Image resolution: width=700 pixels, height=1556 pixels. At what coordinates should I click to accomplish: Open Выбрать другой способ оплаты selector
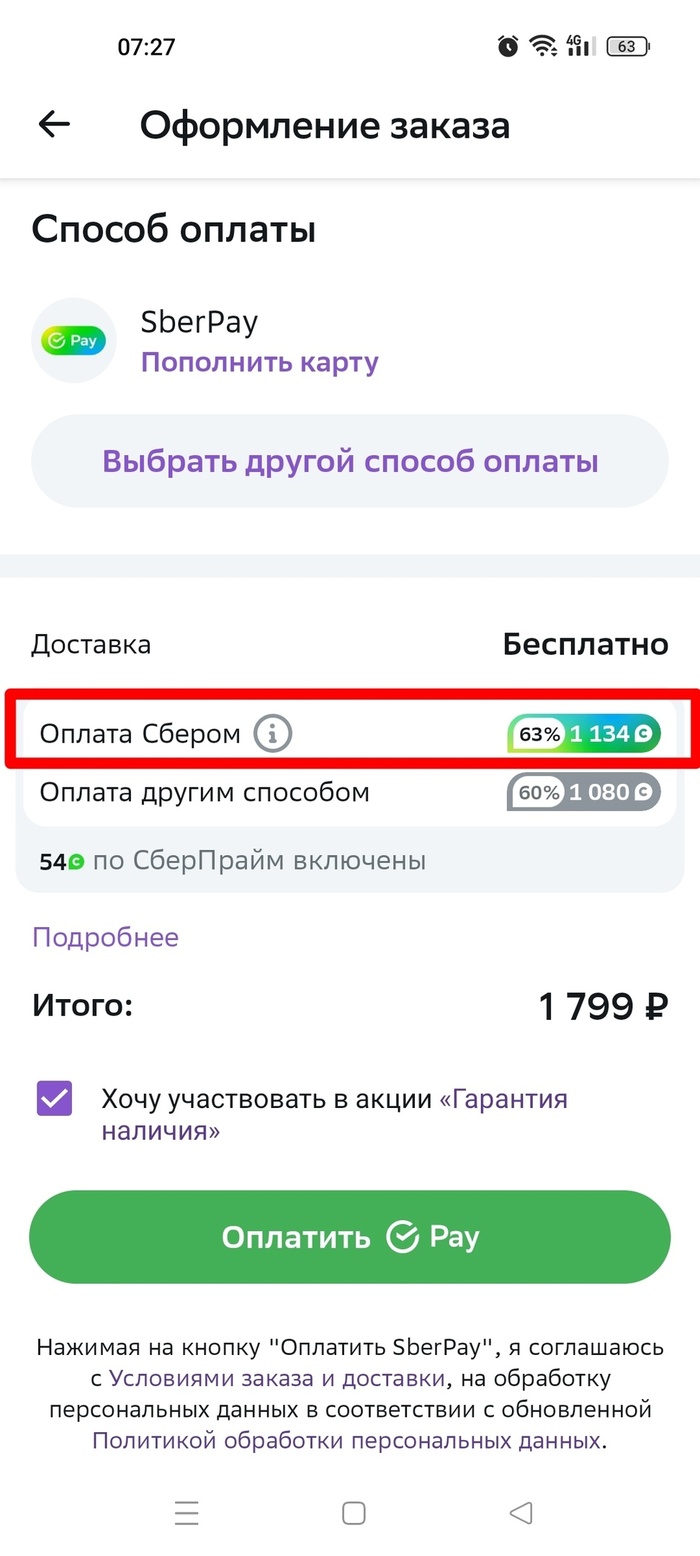[350, 461]
